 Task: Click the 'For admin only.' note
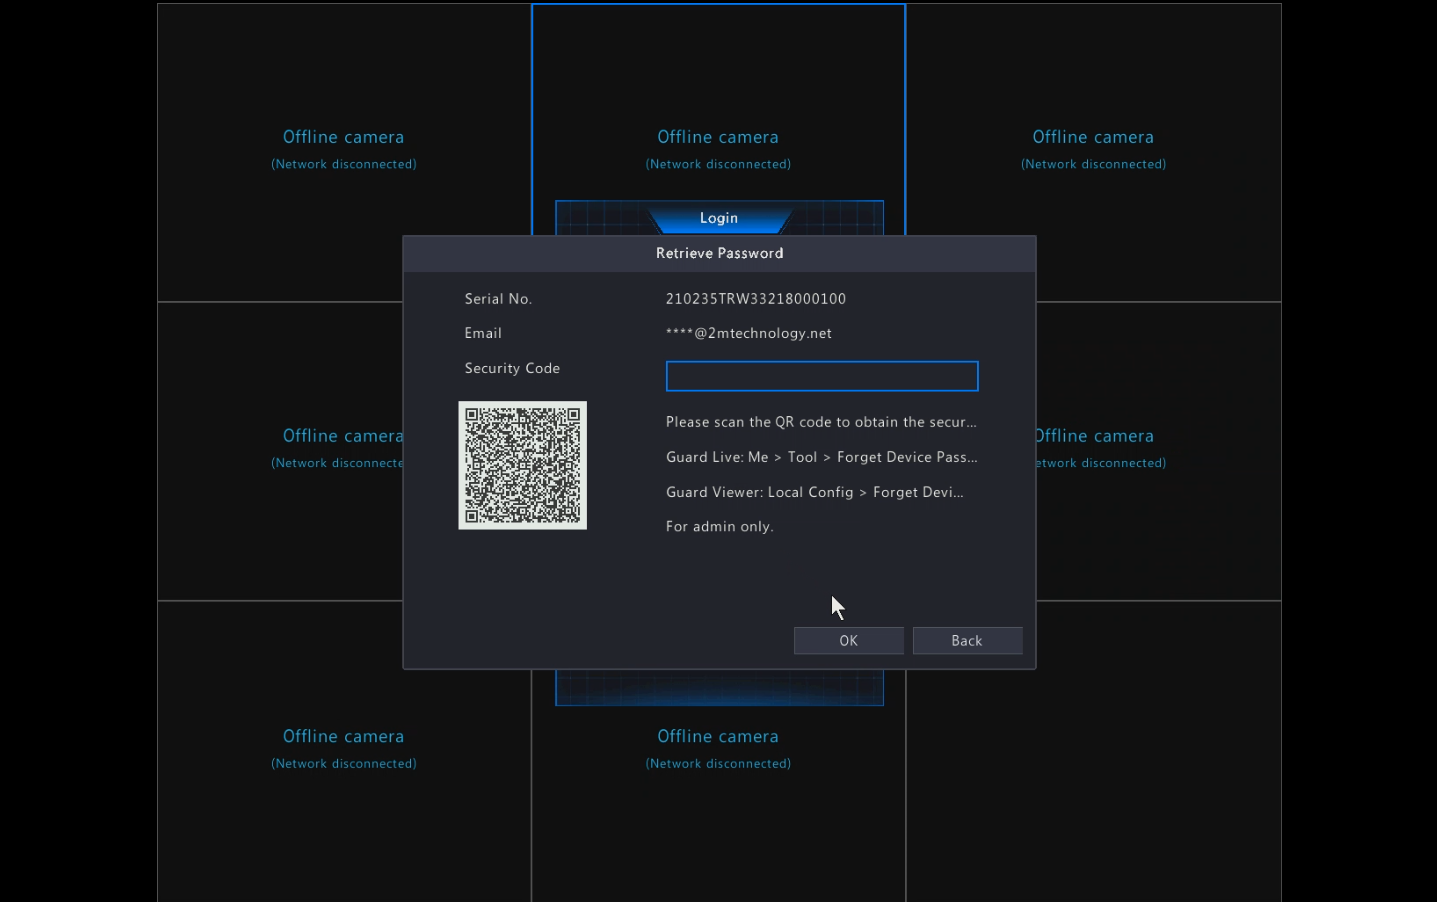719,527
